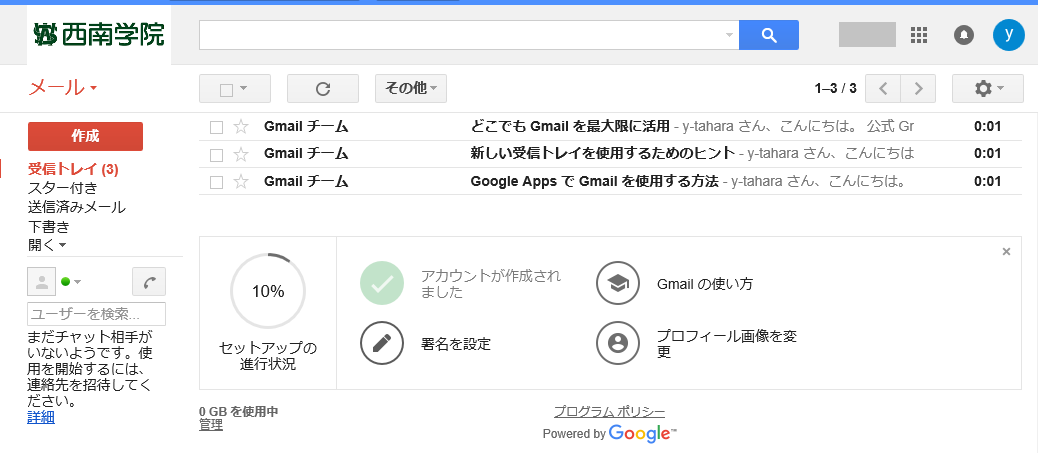
Task: Click the 0 GB を使用中 storage text
Action: [x=238, y=412]
